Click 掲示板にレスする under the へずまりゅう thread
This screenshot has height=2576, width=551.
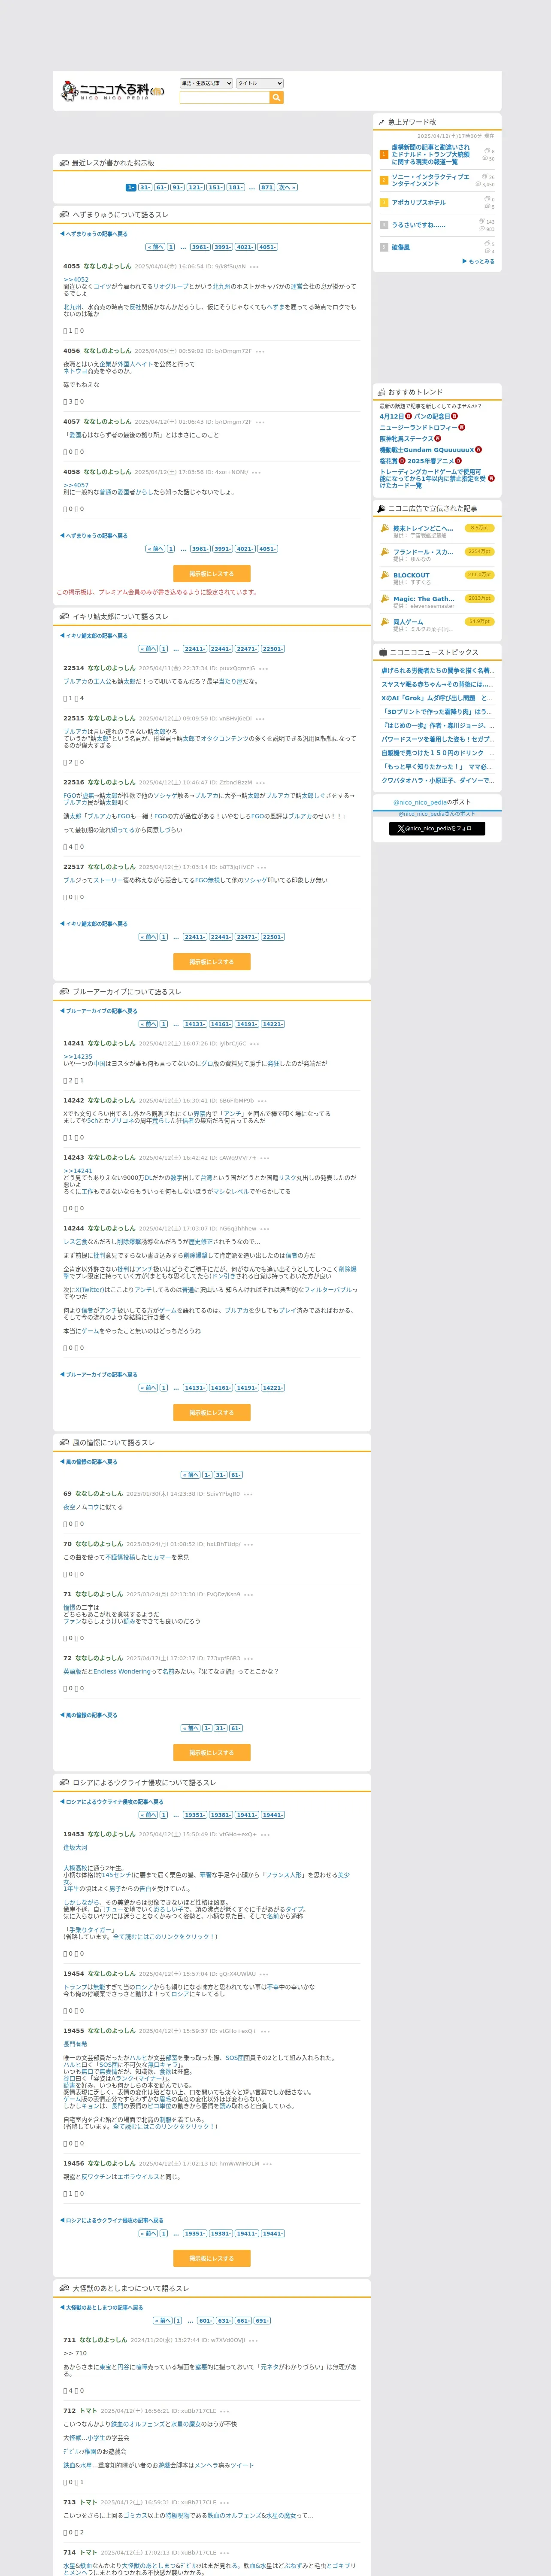point(212,574)
